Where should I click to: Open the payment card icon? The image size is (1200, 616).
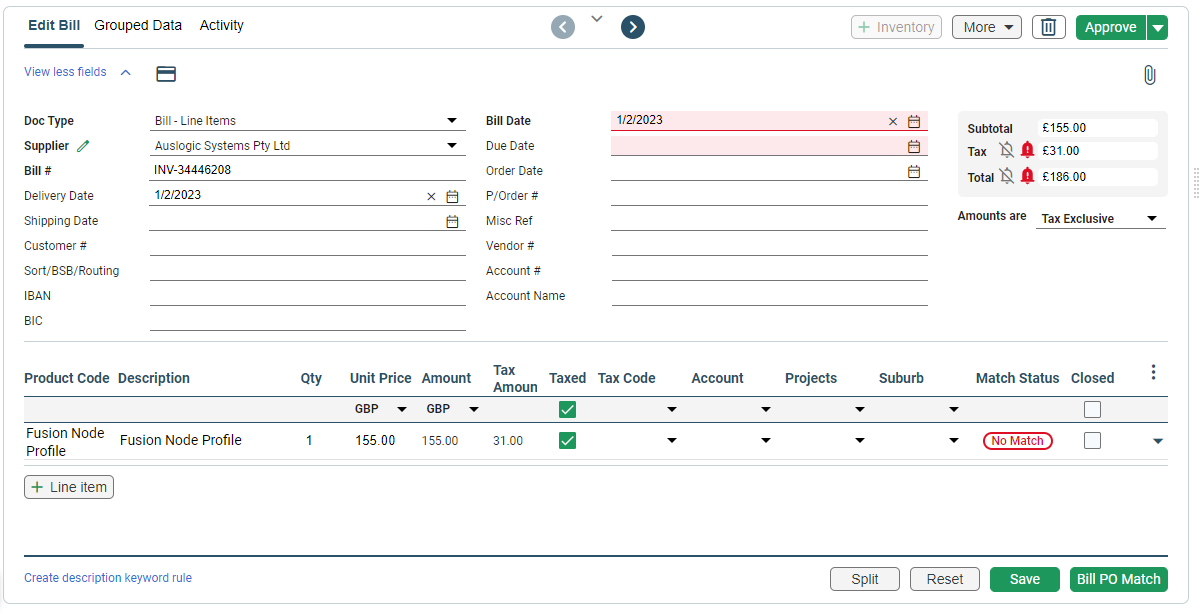click(167, 73)
